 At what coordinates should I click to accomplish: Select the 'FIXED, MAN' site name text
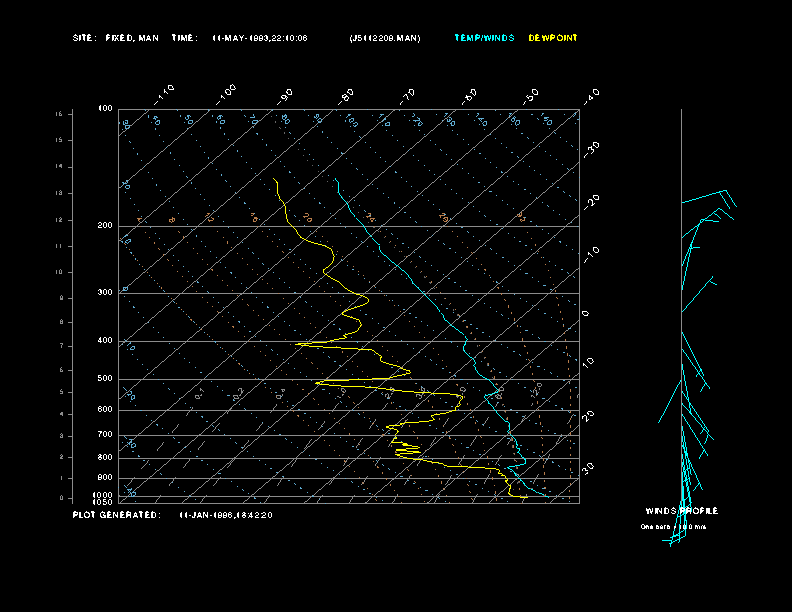(132, 38)
